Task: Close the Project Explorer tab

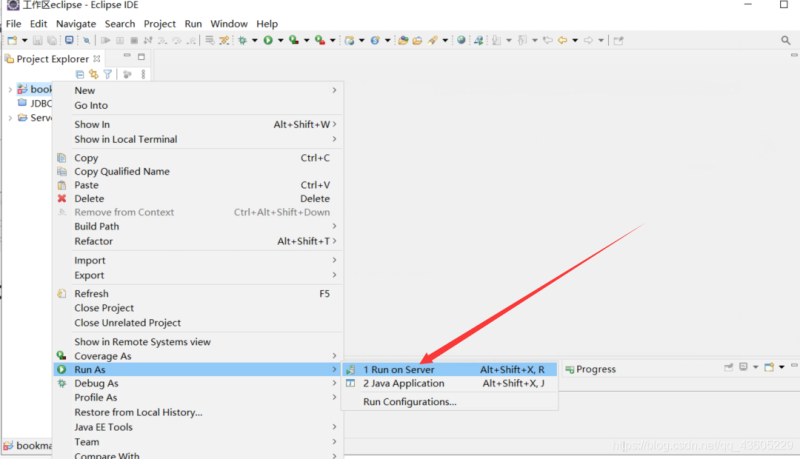Action: click(x=96, y=59)
